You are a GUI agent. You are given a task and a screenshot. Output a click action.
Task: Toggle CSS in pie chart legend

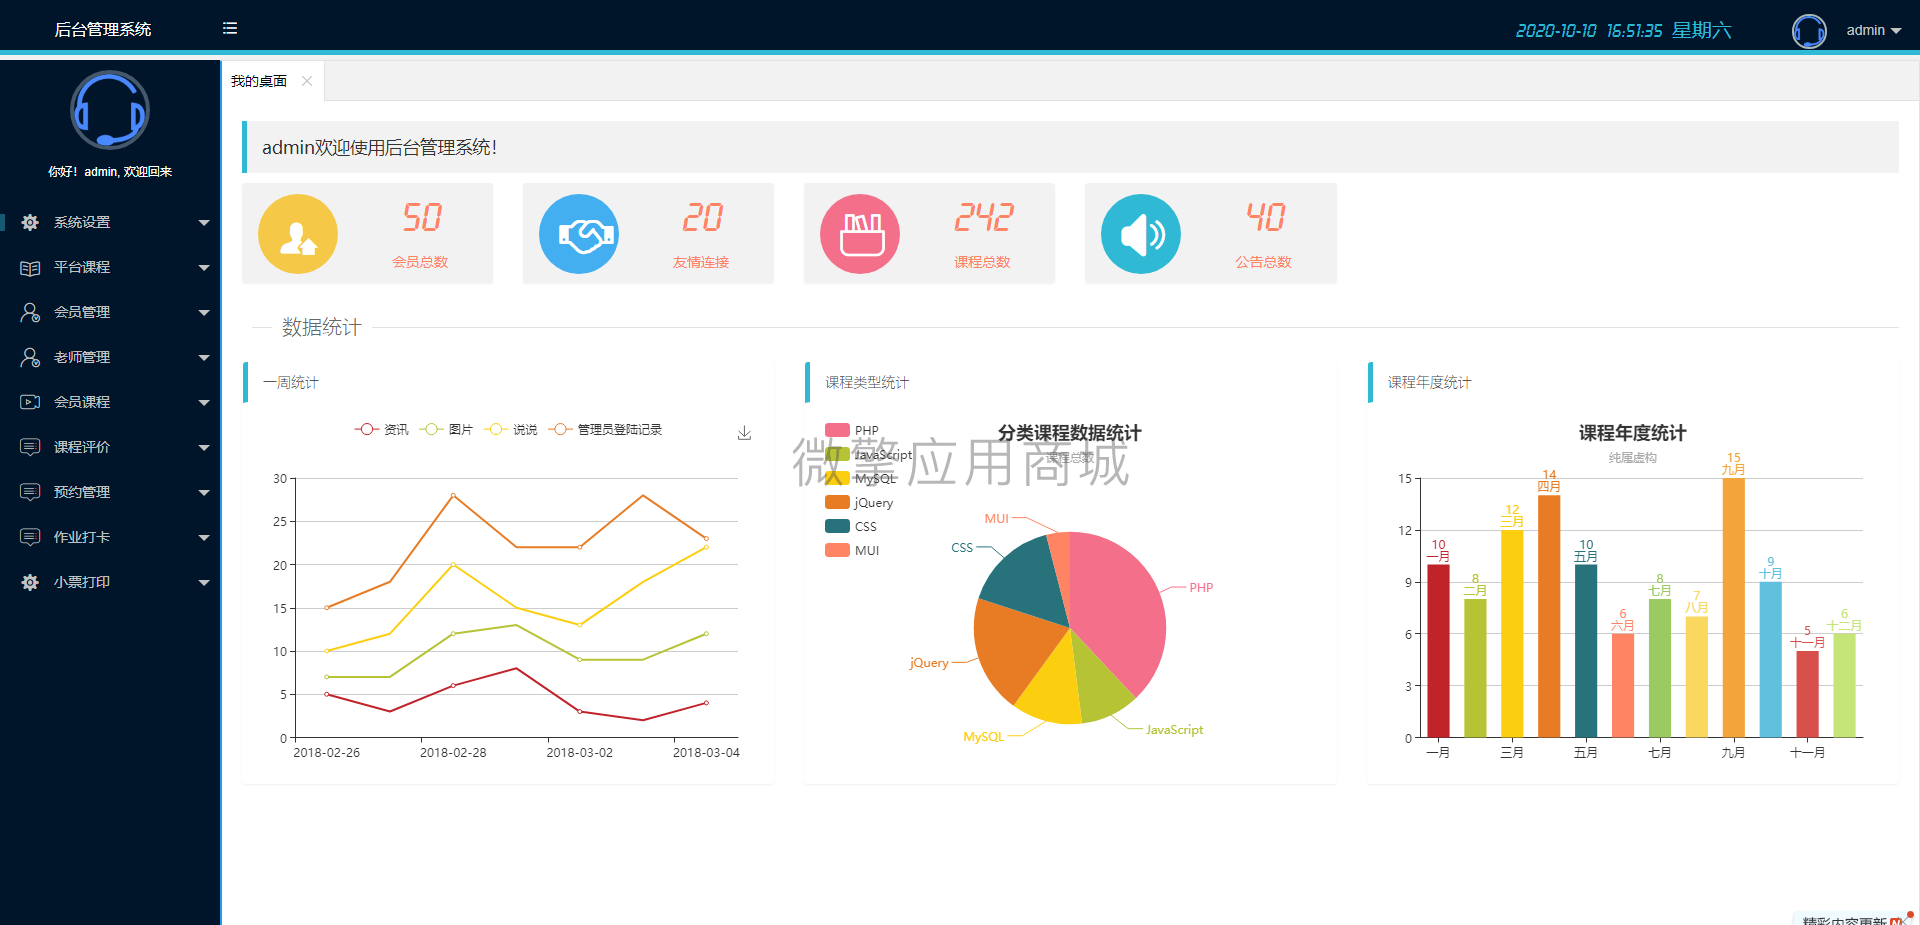click(x=851, y=527)
